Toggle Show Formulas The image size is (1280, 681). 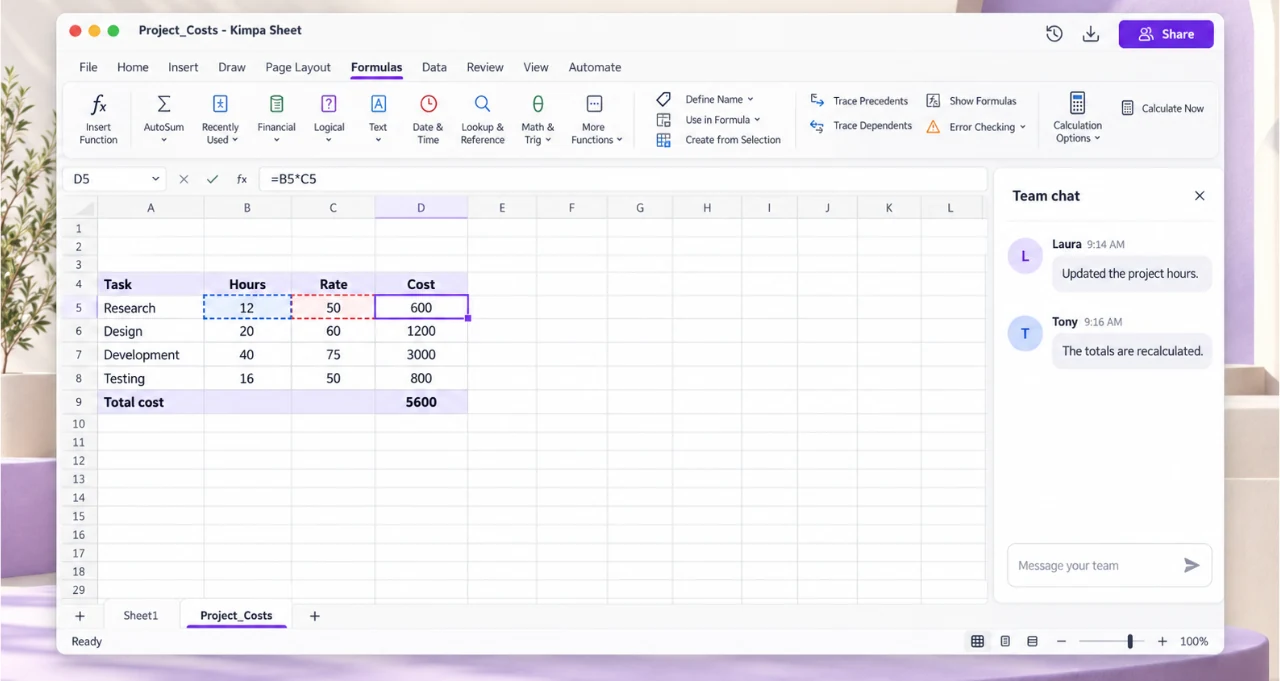[x=971, y=101]
